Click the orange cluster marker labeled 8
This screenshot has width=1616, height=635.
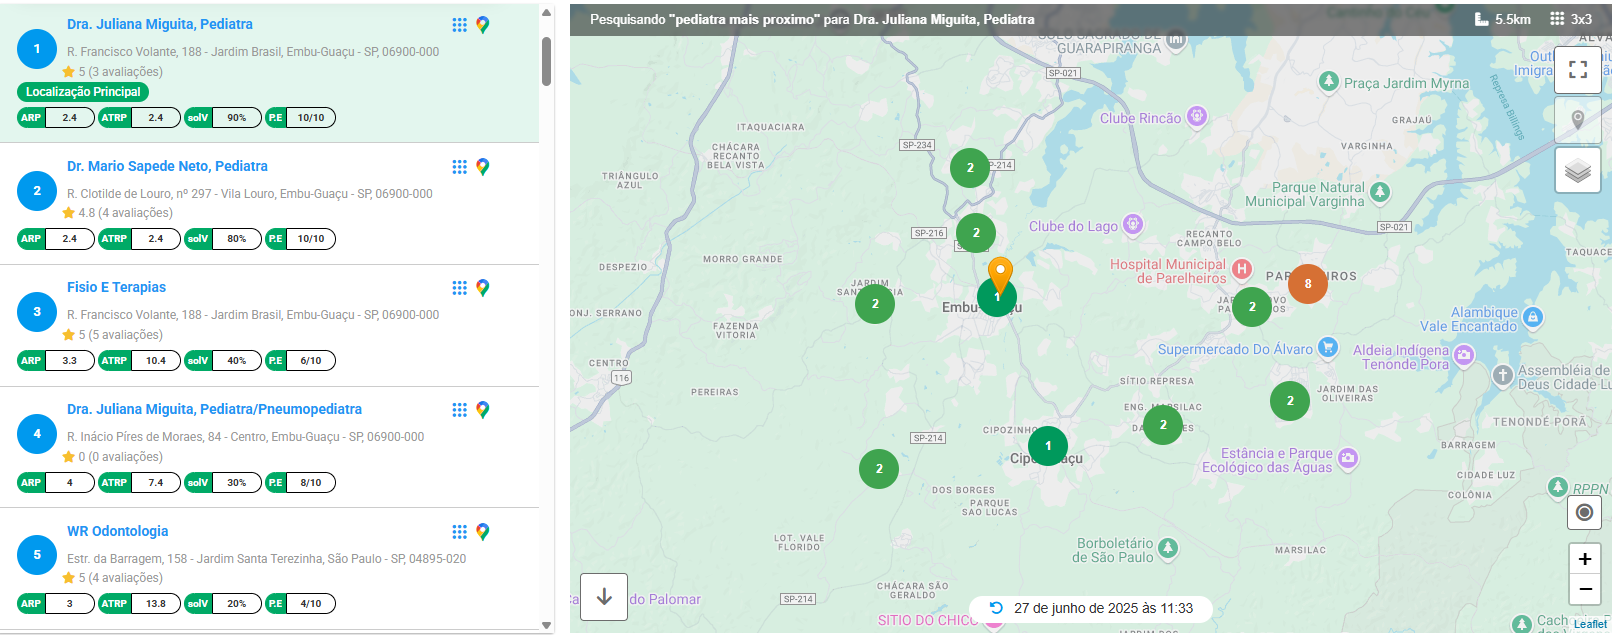1307,284
